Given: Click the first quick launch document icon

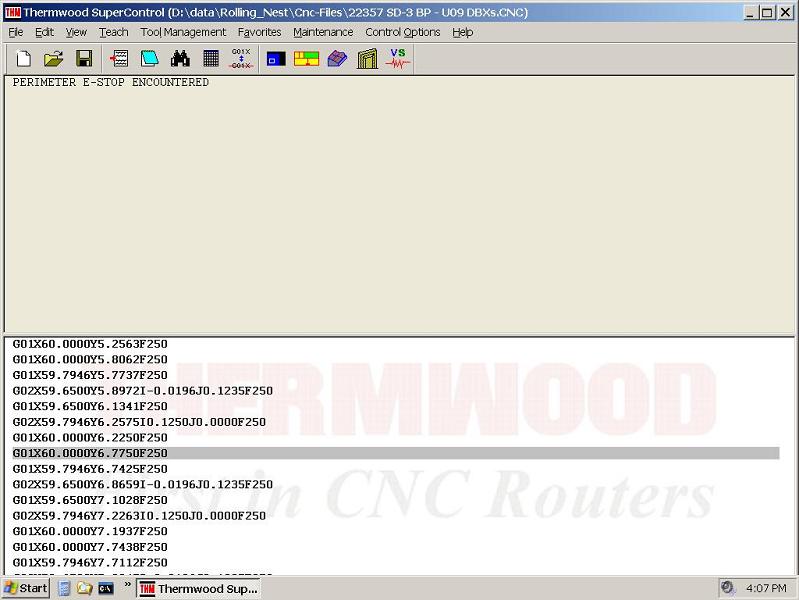Looking at the screenshot, I should [64, 588].
